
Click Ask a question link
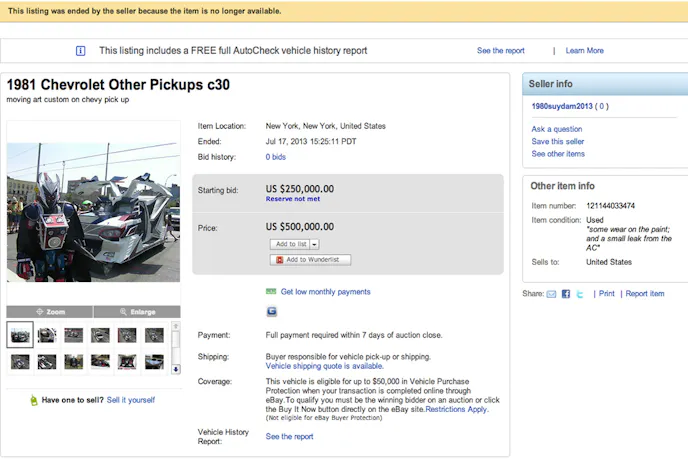point(557,129)
